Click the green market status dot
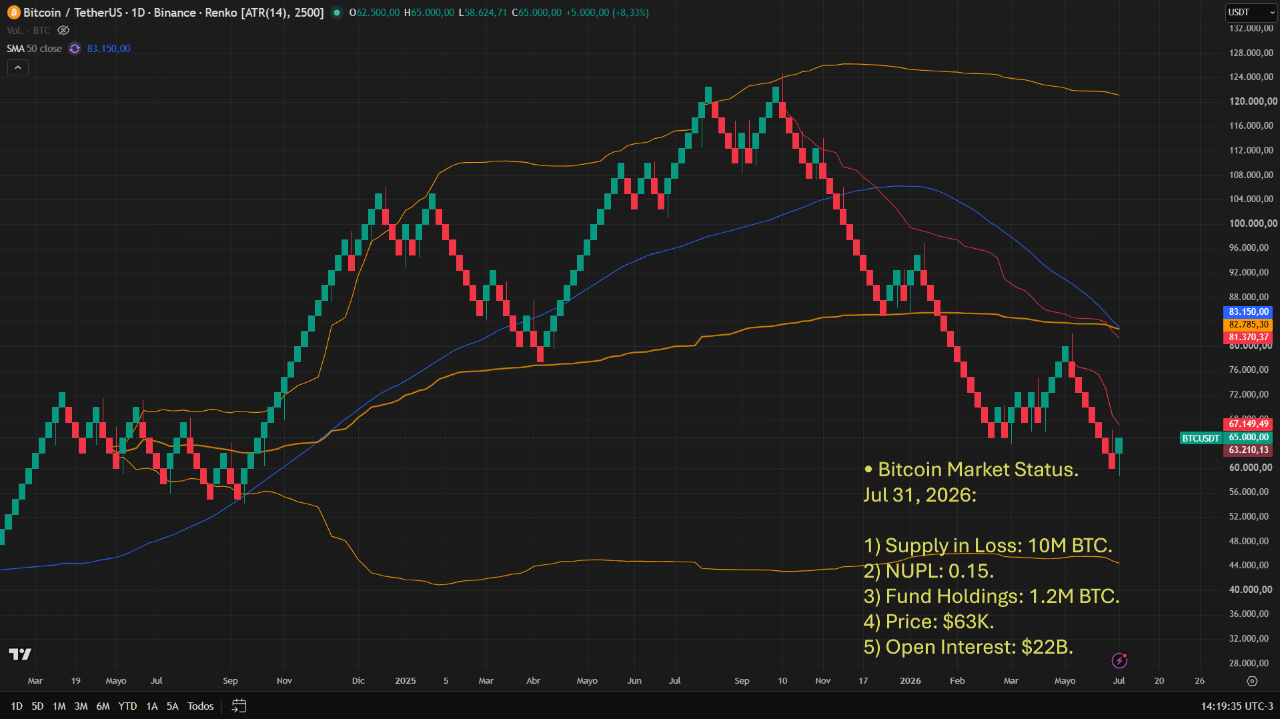This screenshot has height=719, width=1280. 336,12
